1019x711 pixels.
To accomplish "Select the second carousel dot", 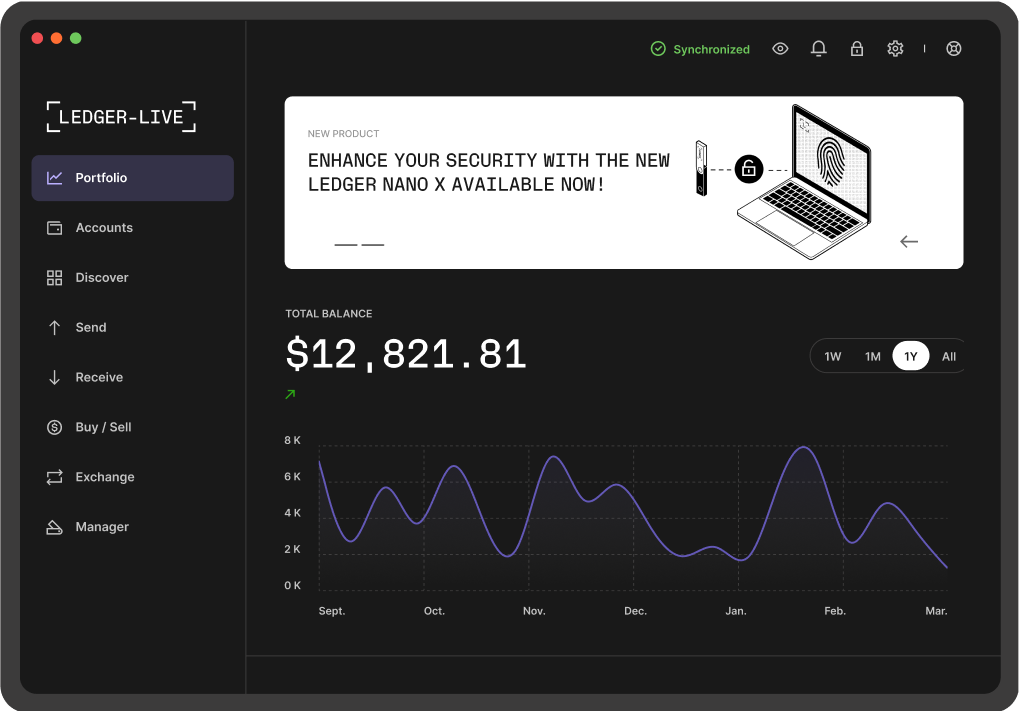I will tap(374, 244).
